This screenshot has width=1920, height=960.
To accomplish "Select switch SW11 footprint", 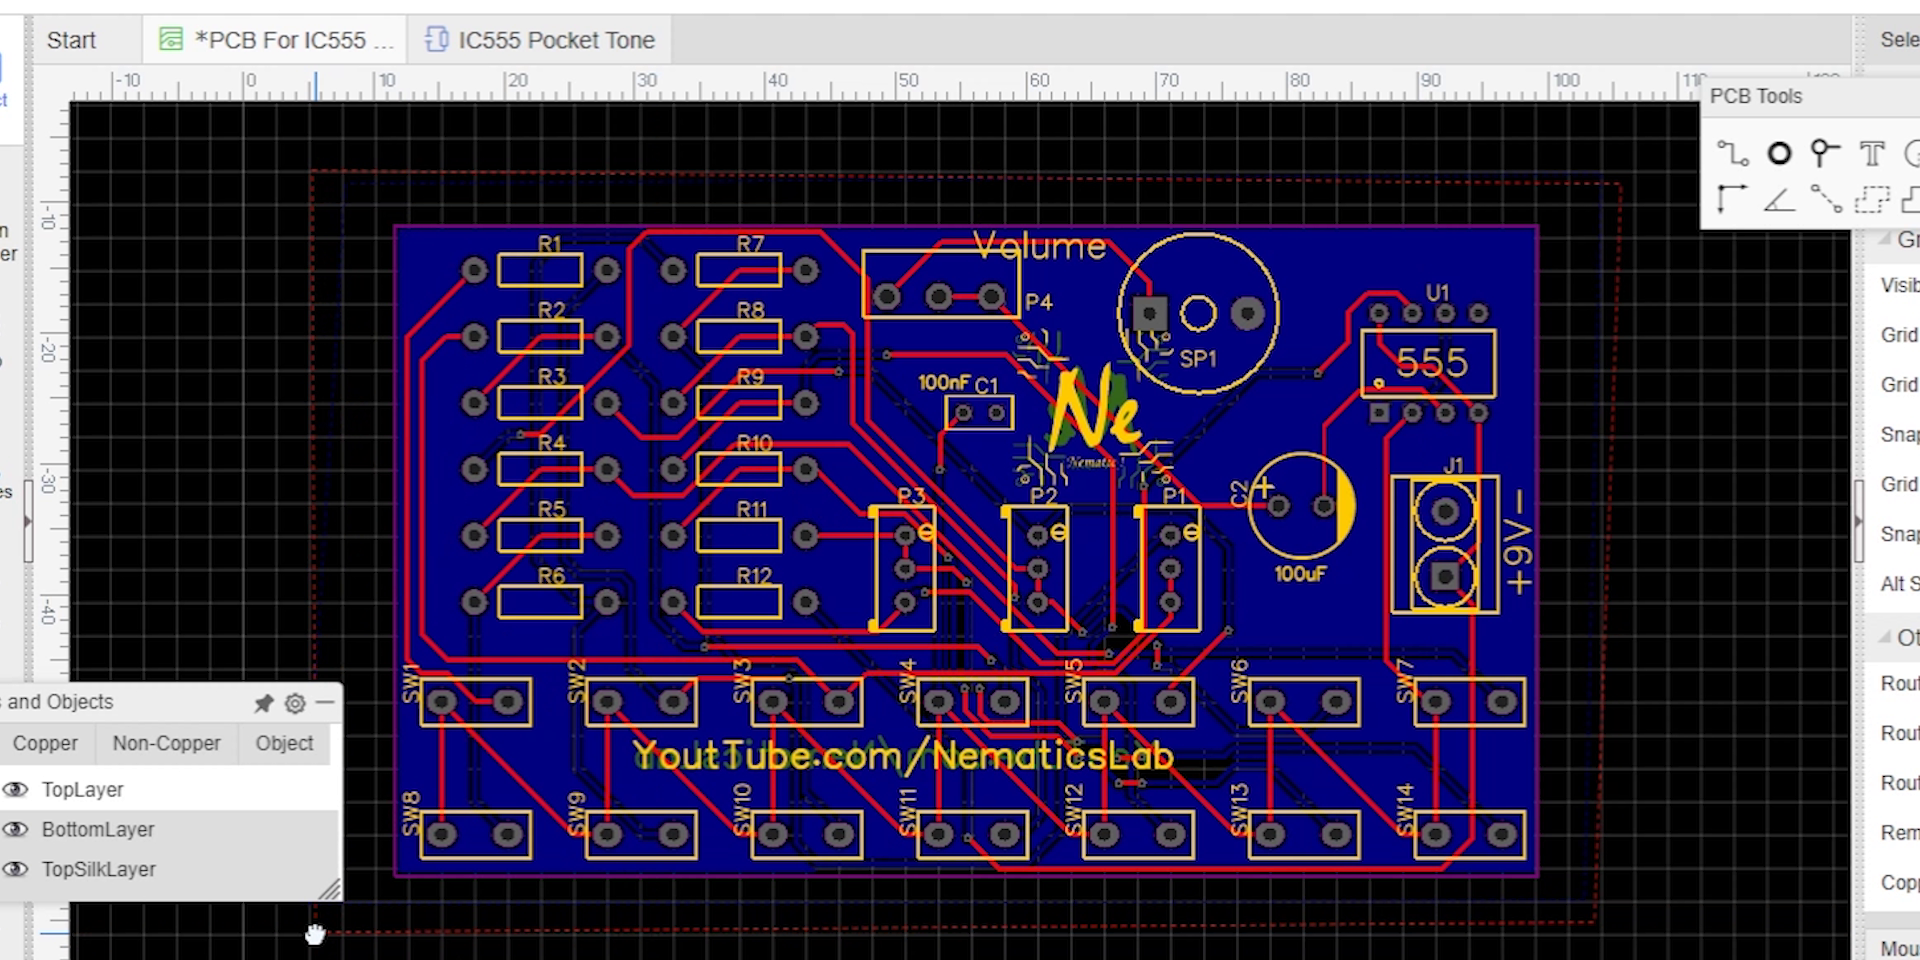I will 971,834.
